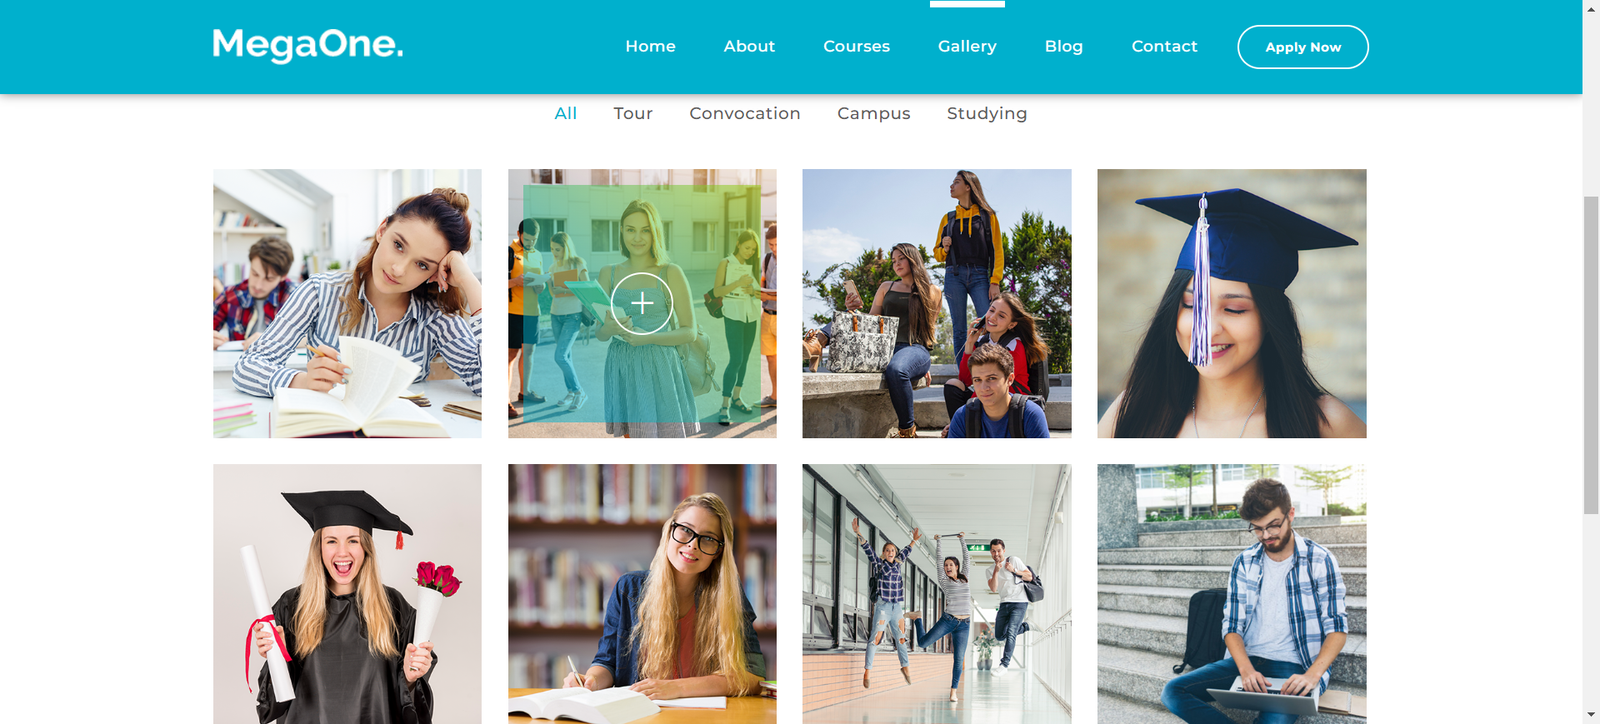Image resolution: width=1600 pixels, height=724 pixels.
Task: Filter gallery by Convocation
Action: 745,113
